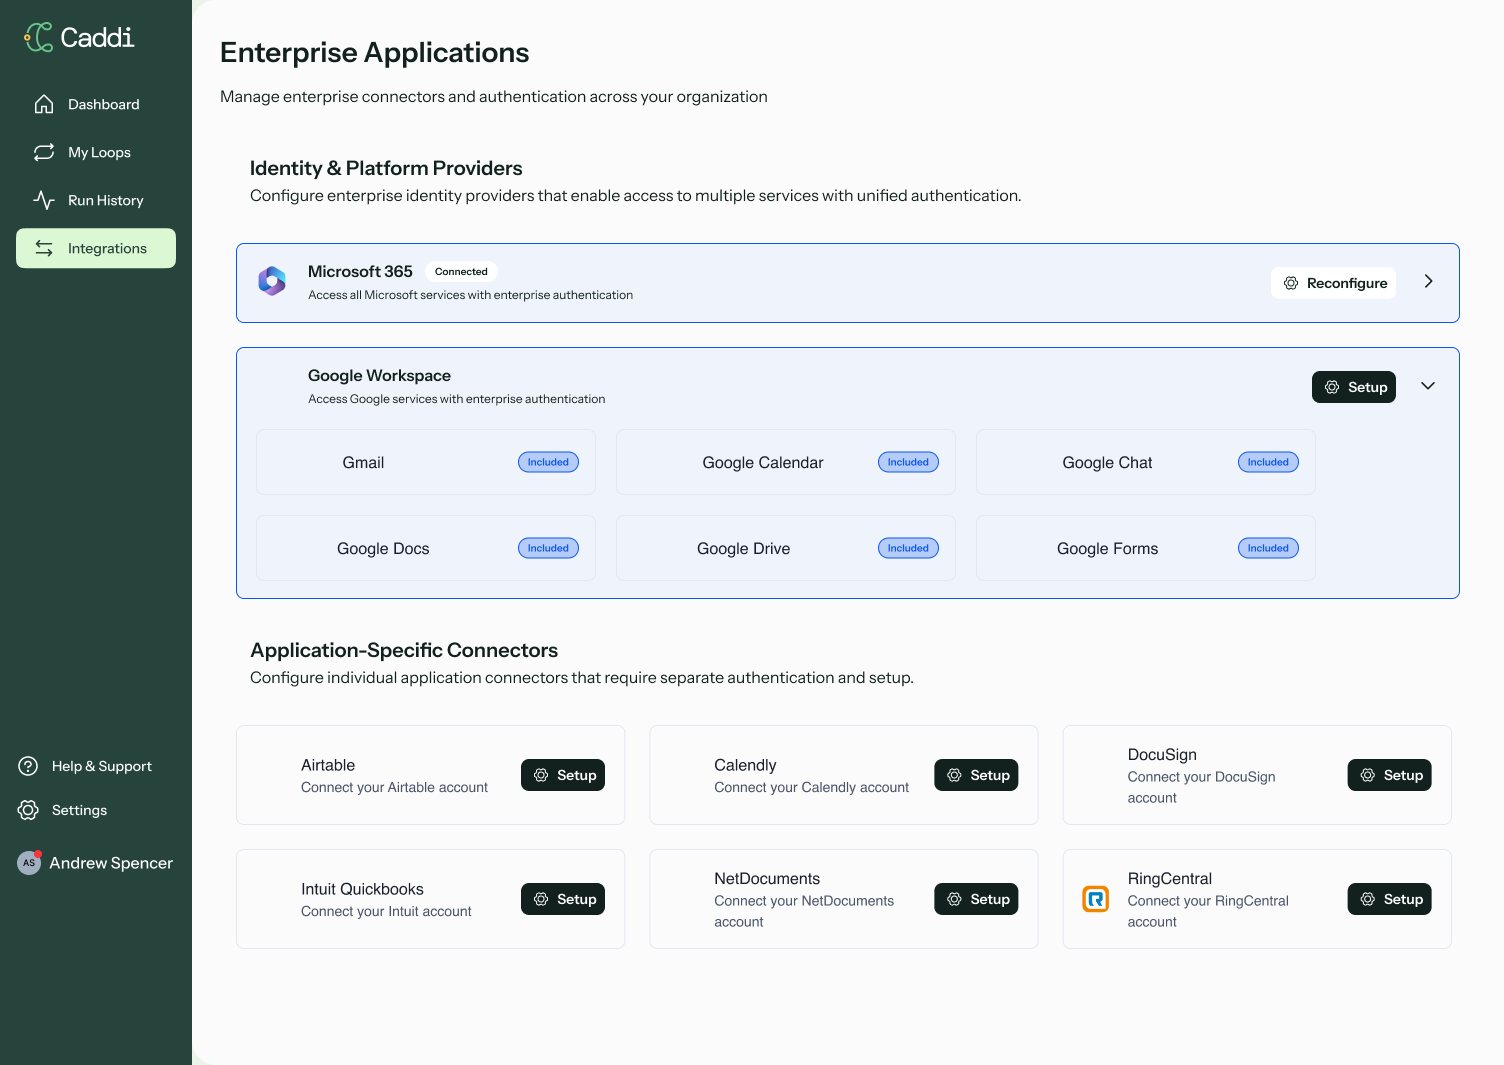Click Setup for RingCentral
This screenshot has width=1504, height=1065.
(1390, 899)
